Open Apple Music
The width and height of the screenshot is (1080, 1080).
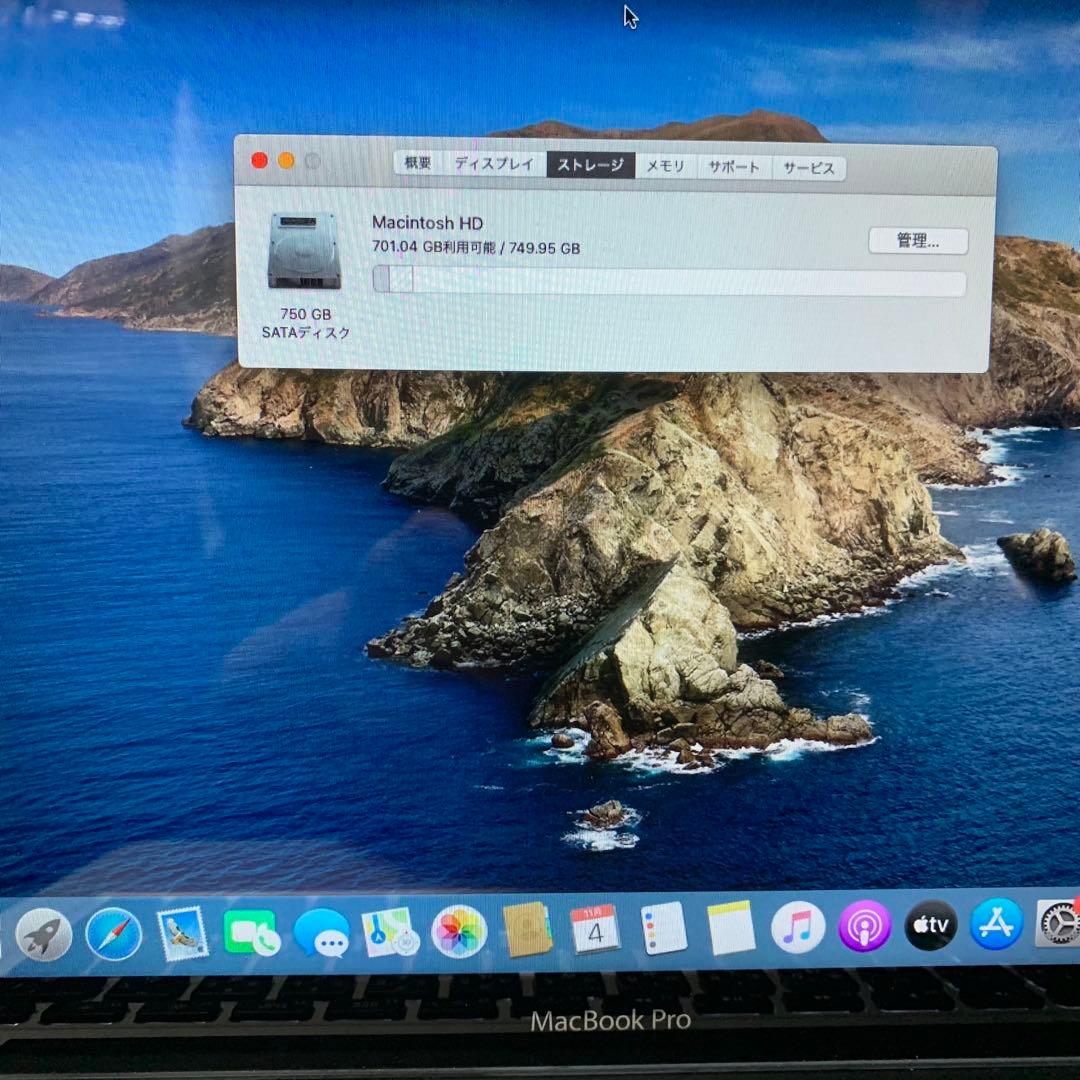point(795,930)
